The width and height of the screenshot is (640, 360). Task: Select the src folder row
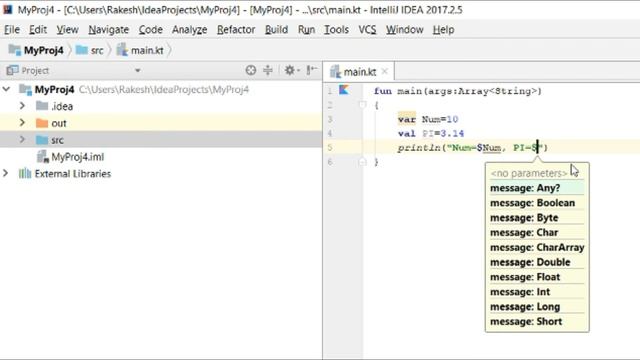[x=161, y=140]
